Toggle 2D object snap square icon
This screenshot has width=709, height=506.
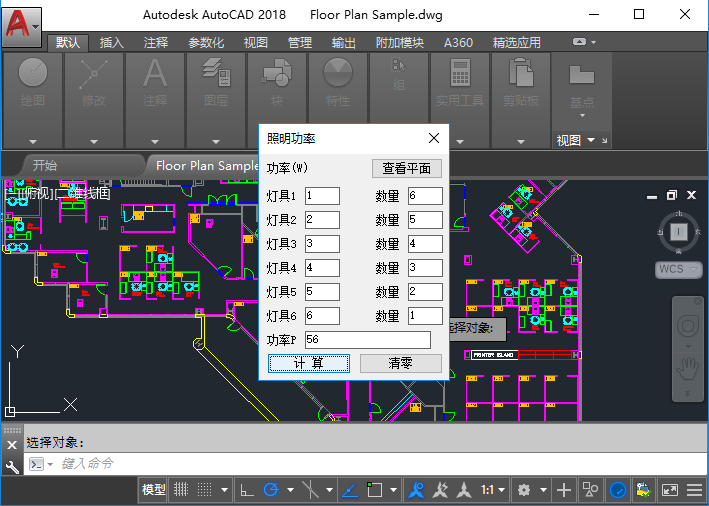tap(374, 490)
